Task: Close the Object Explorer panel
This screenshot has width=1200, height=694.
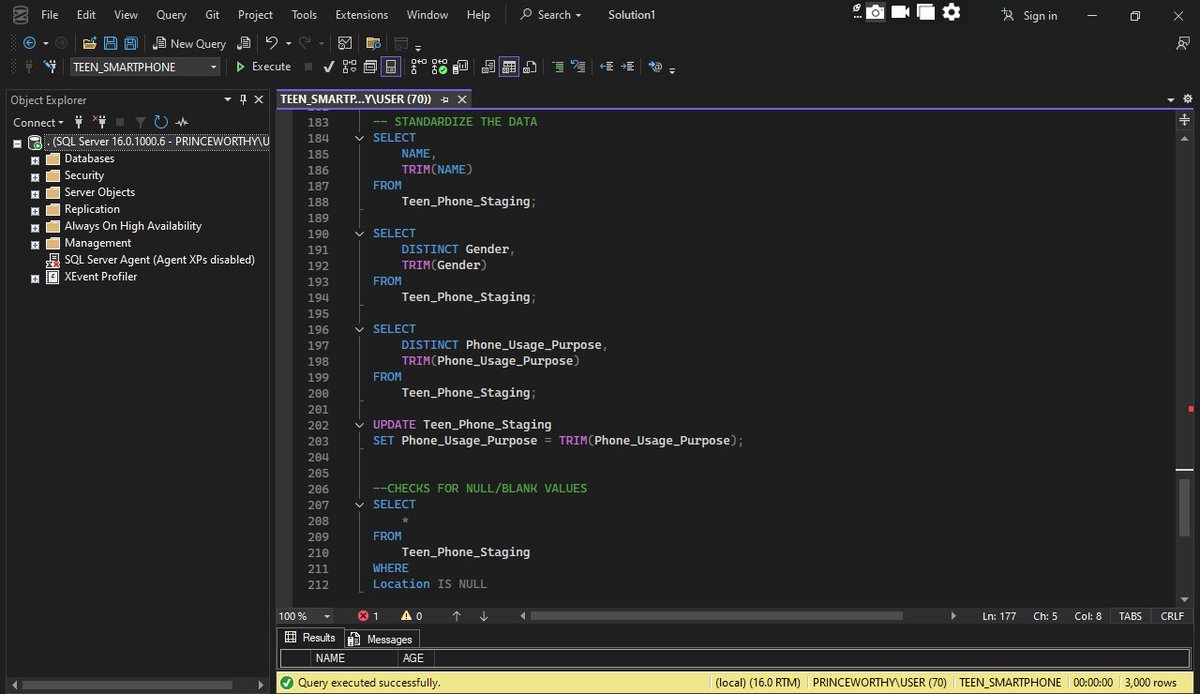Action: coord(259,100)
